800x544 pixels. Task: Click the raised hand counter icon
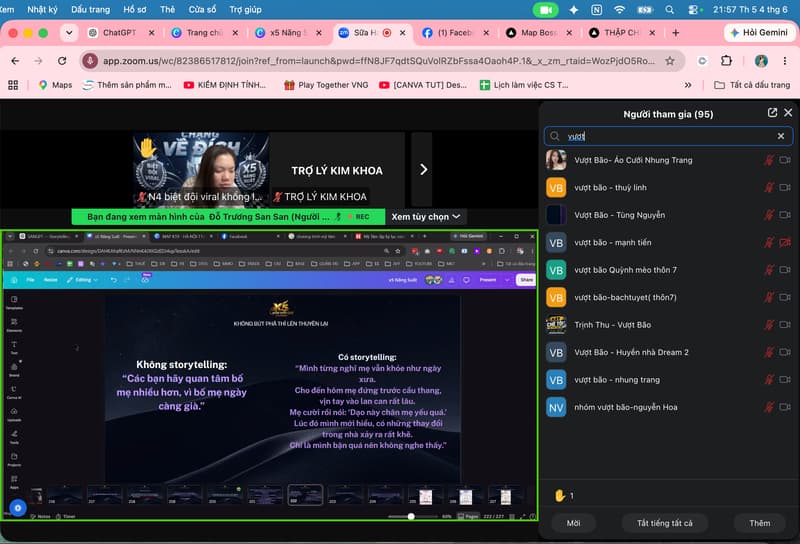click(560, 496)
